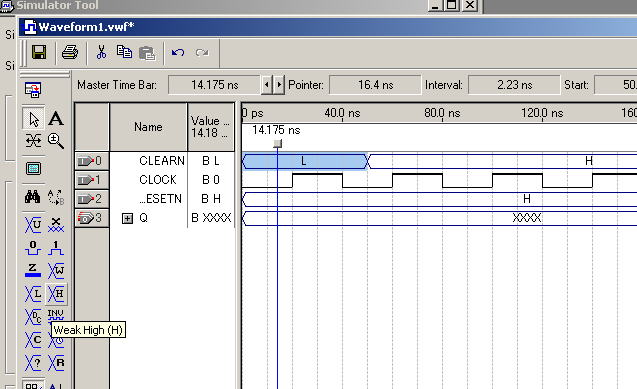Screen dimensions: 637x389
Task: Select the CLOCK signal name
Action: [x=158, y=179]
